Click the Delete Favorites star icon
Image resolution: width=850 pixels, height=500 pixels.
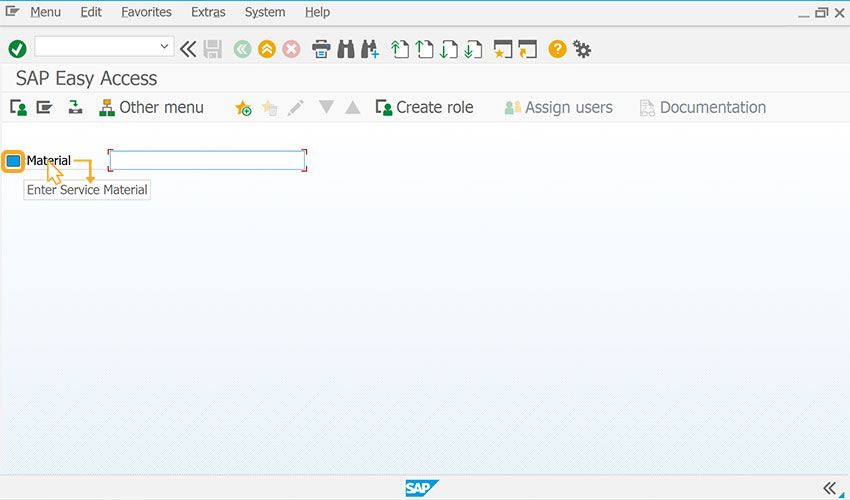click(269, 108)
